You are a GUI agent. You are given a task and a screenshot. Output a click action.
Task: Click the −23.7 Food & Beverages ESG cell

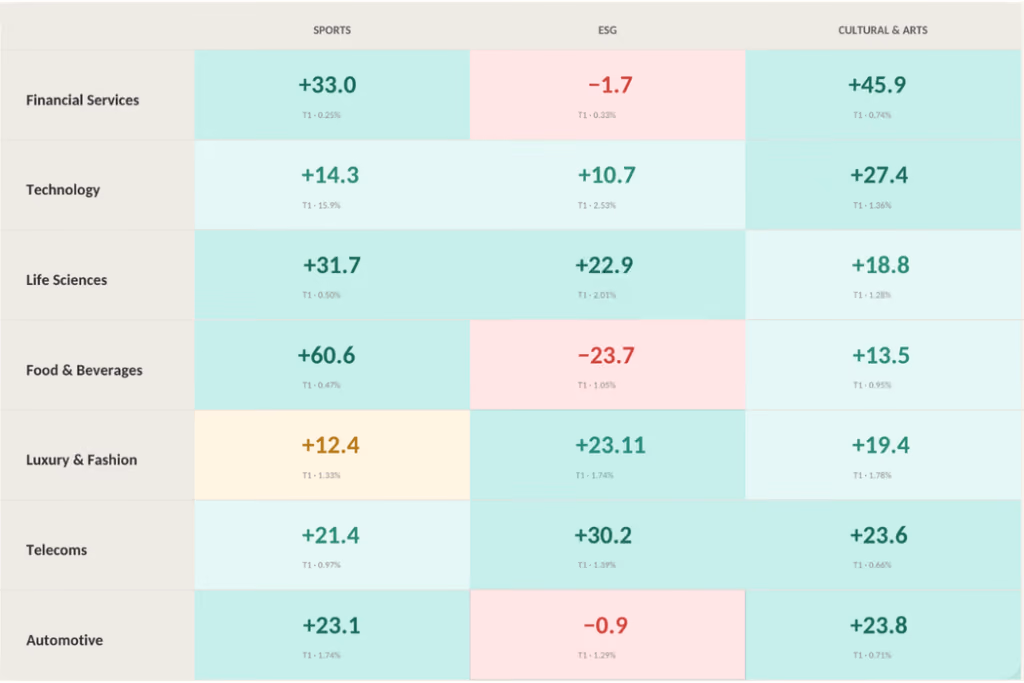coord(607,365)
